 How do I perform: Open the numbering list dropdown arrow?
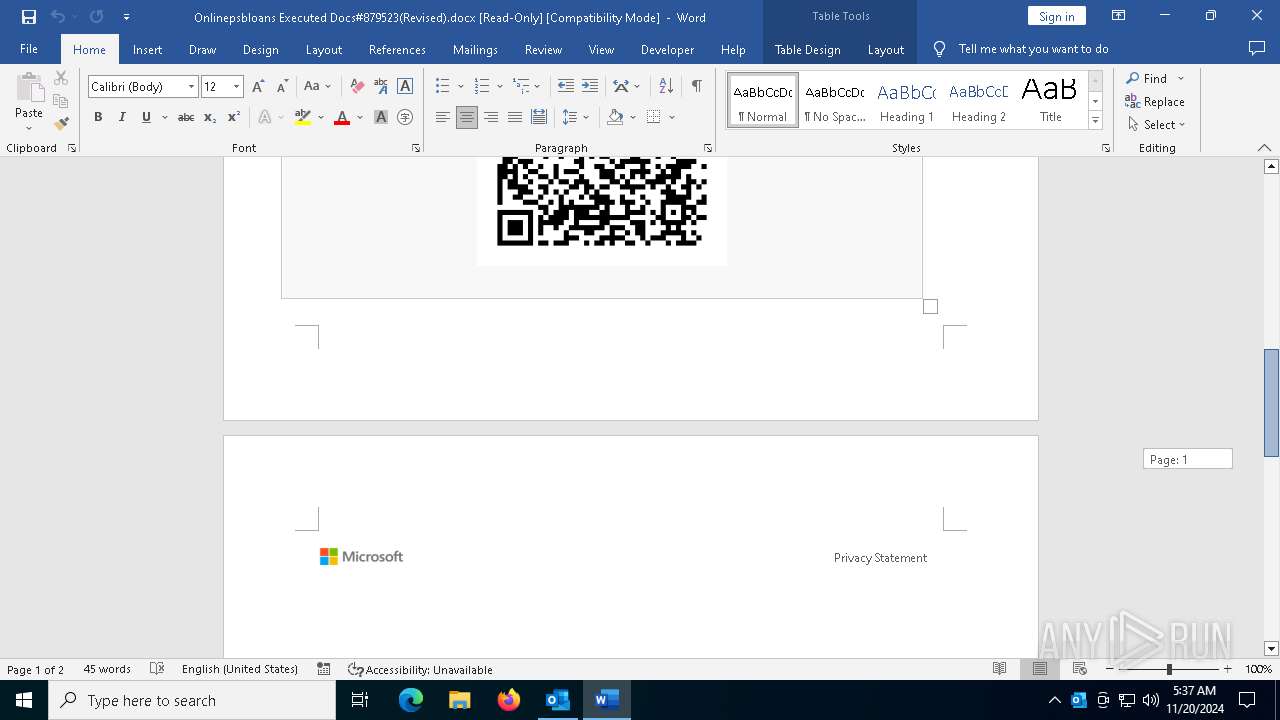499,87
